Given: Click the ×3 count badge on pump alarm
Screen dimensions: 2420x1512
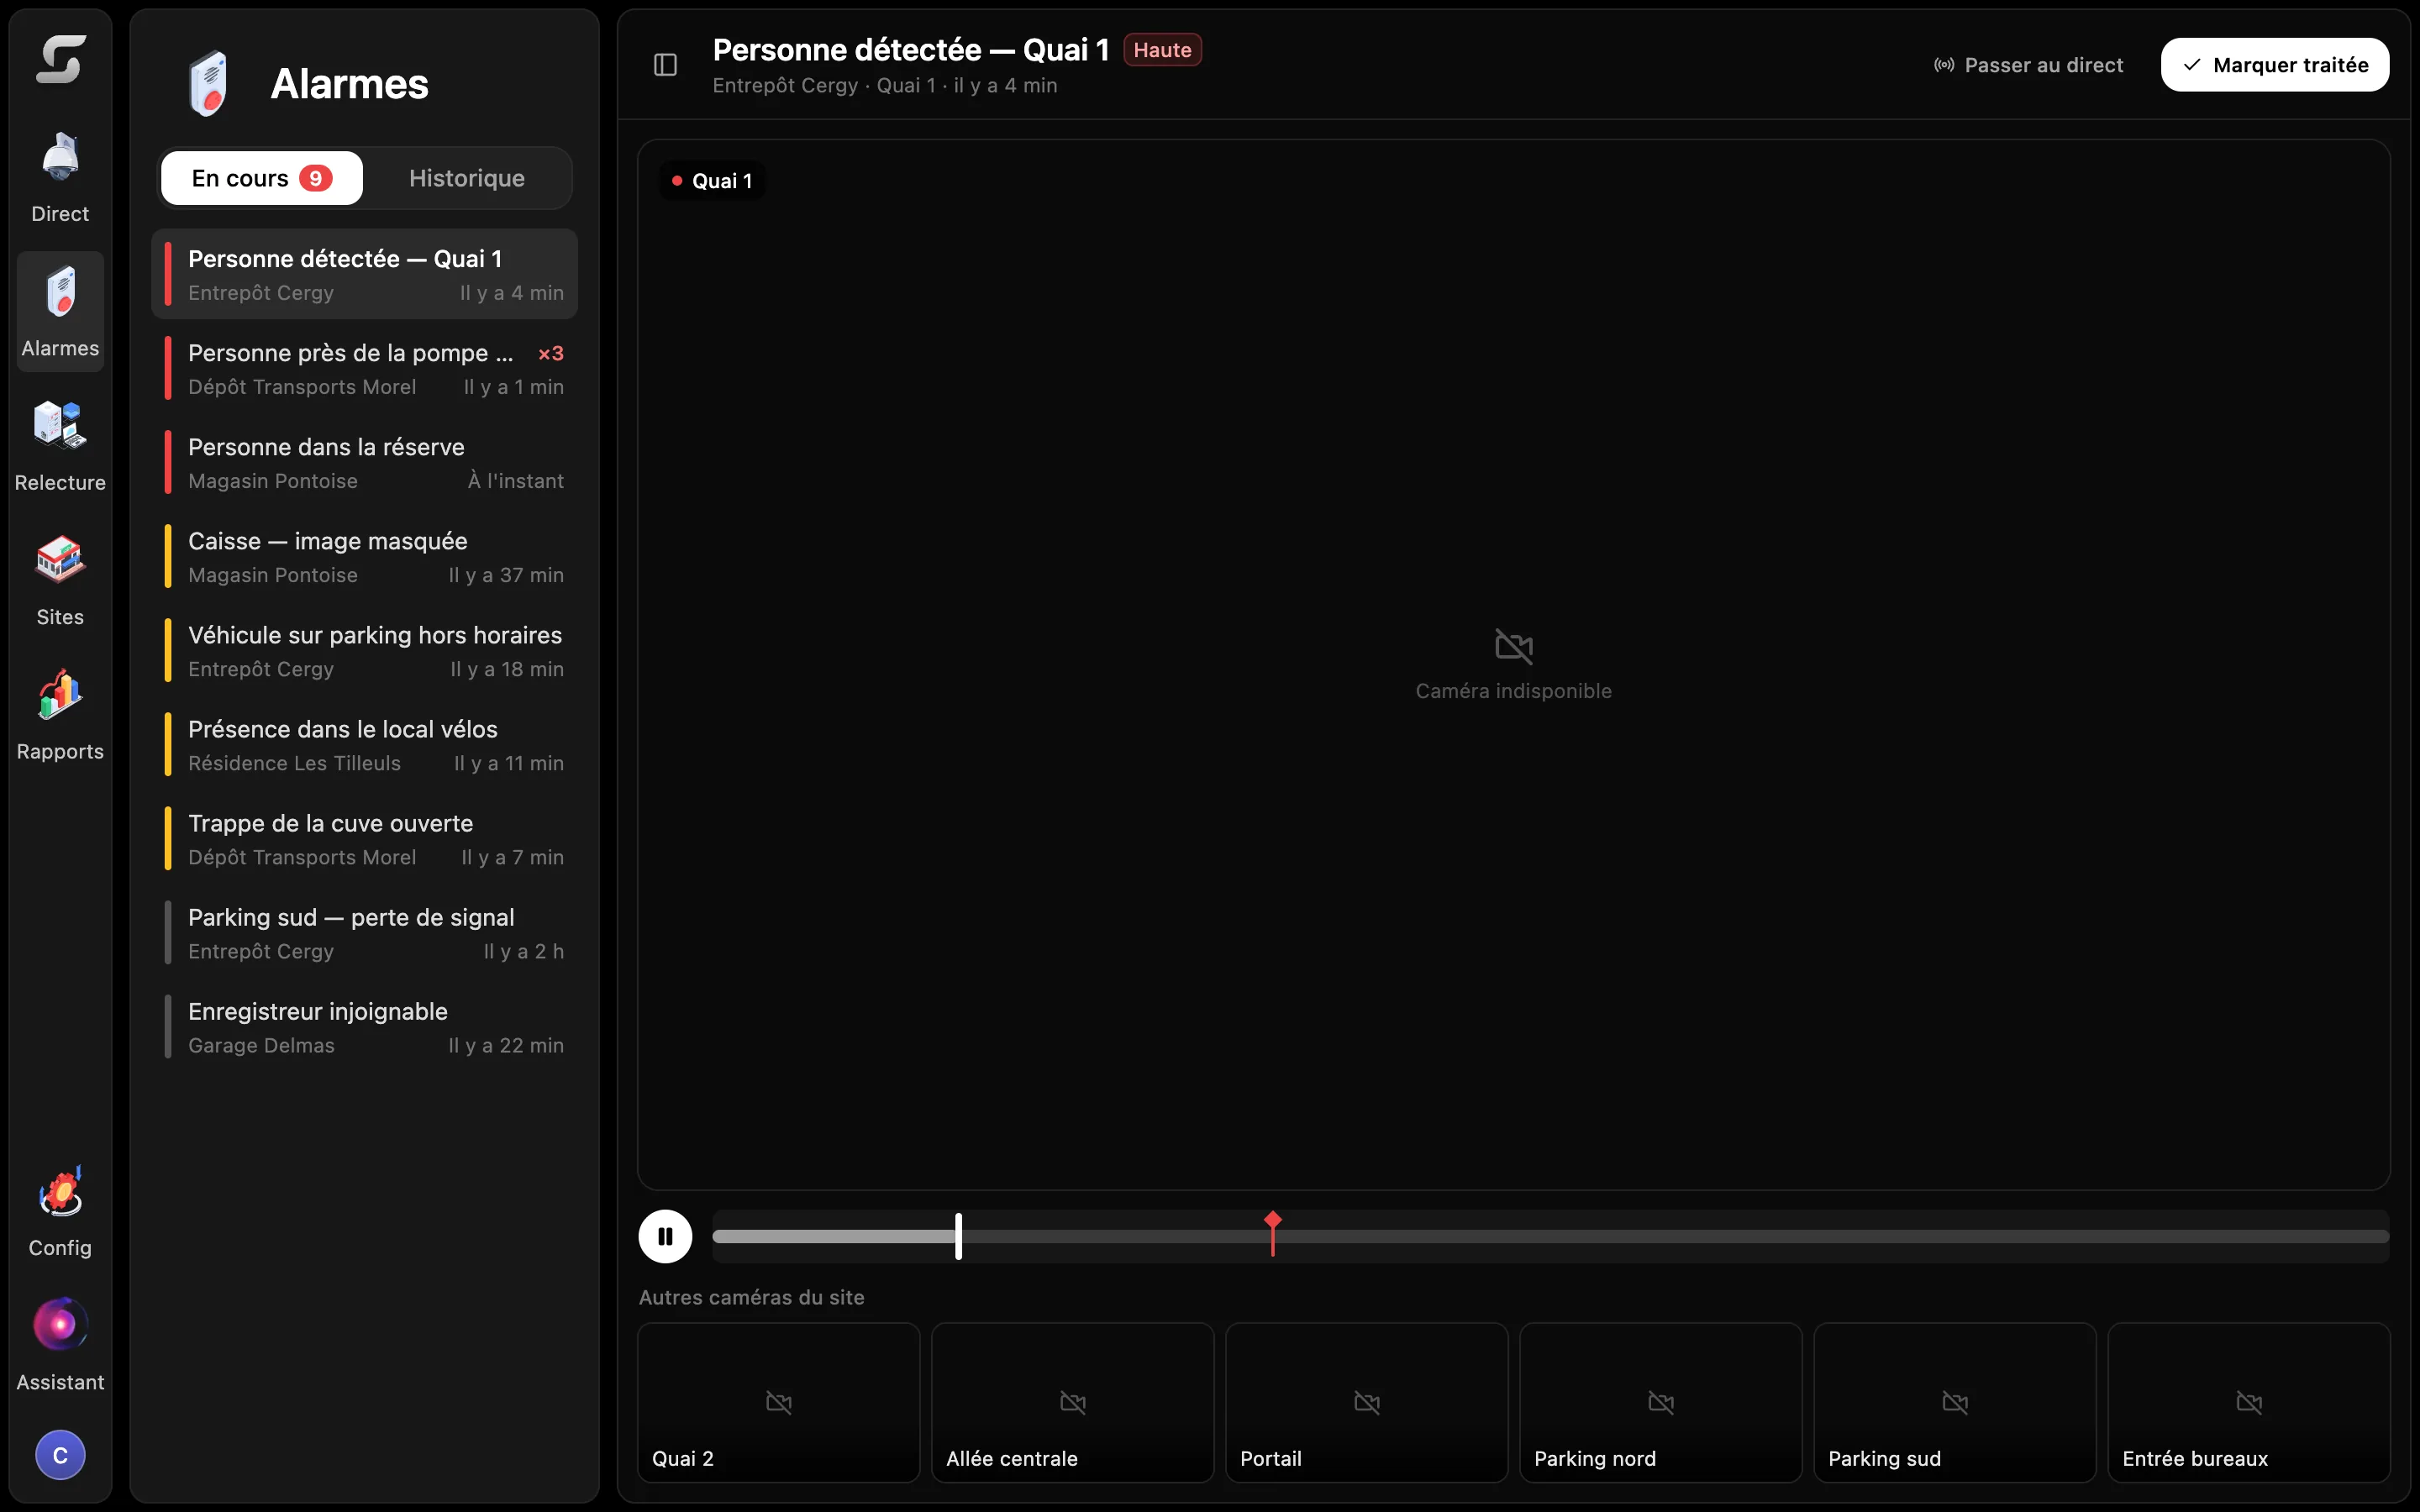Looking at the screenshot, I should coord(551,353).
